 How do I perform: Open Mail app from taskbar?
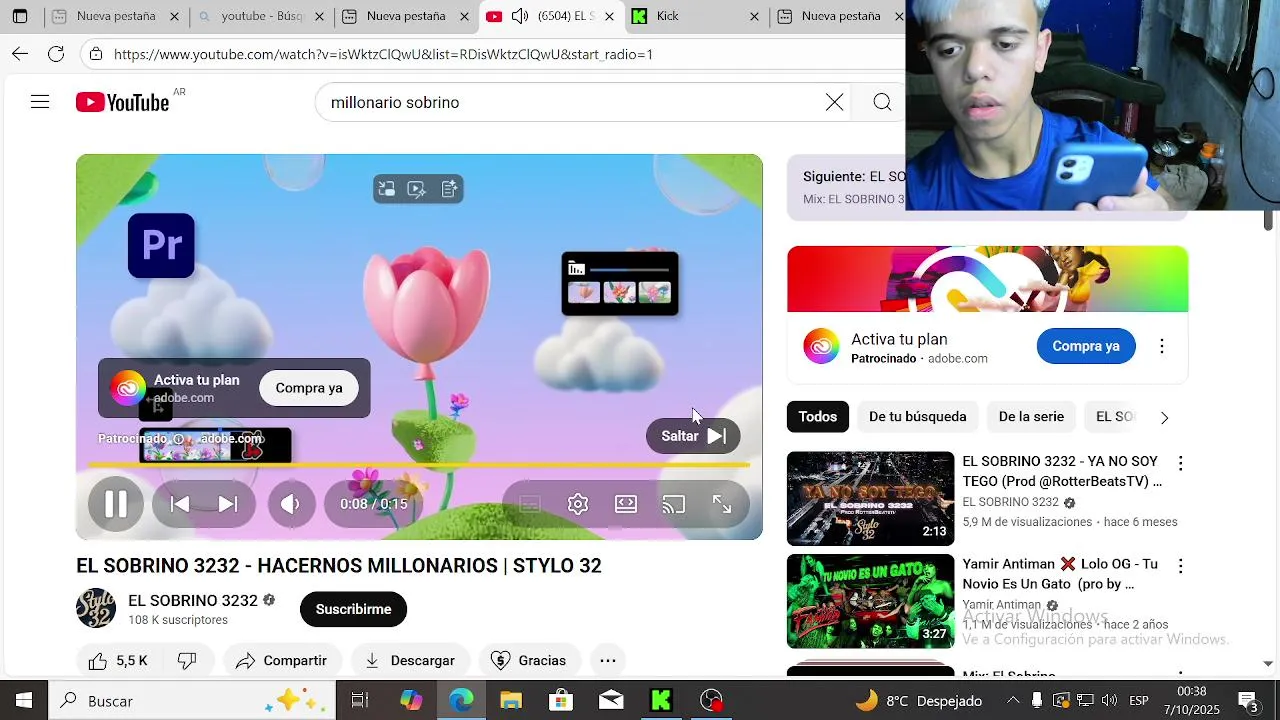(611, 701)
